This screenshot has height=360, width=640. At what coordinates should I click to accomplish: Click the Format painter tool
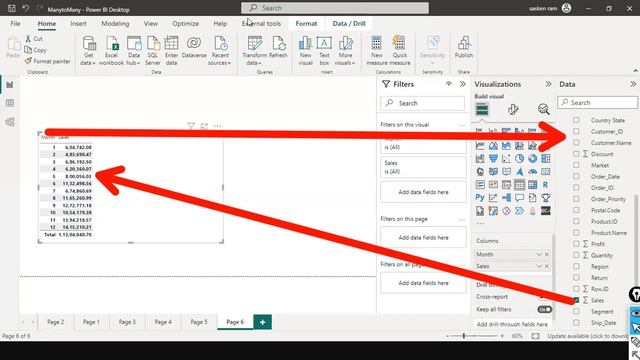(x=47, y=61)
